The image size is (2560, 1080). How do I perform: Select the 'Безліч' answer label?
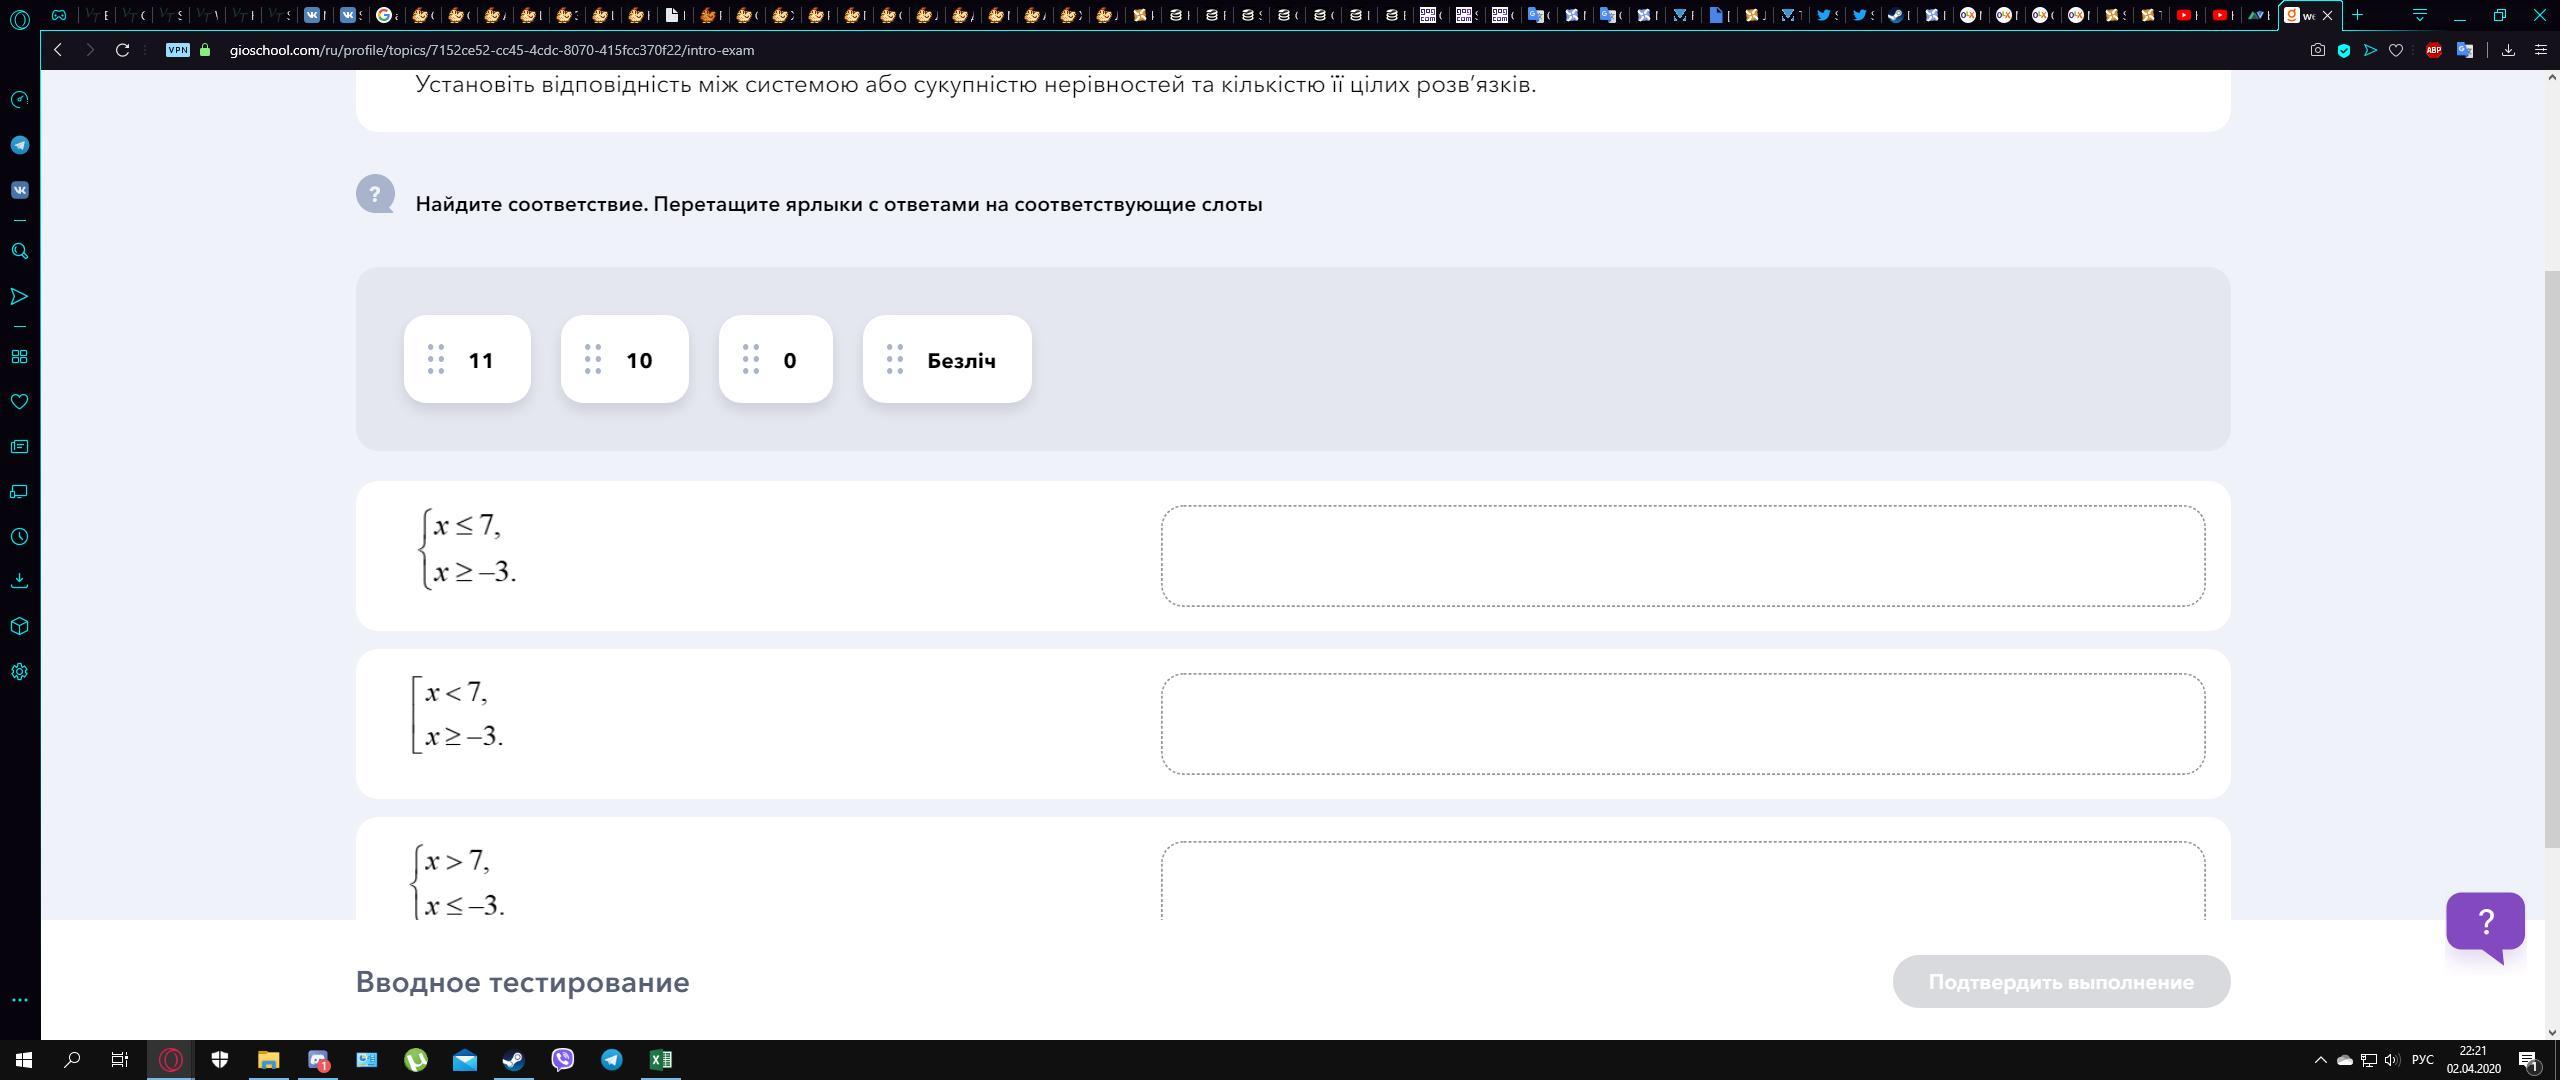point(947,360)
